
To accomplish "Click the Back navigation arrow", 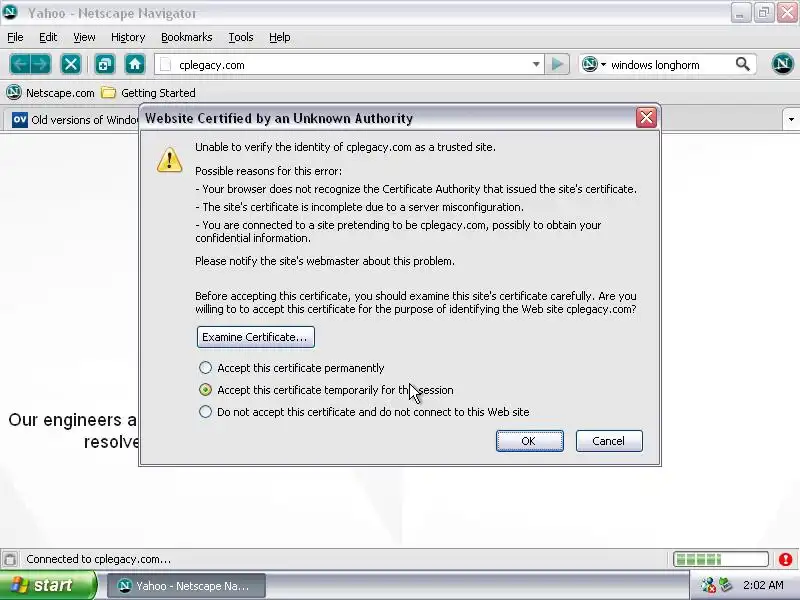I will pyautogui.click(x=20, y=65).
